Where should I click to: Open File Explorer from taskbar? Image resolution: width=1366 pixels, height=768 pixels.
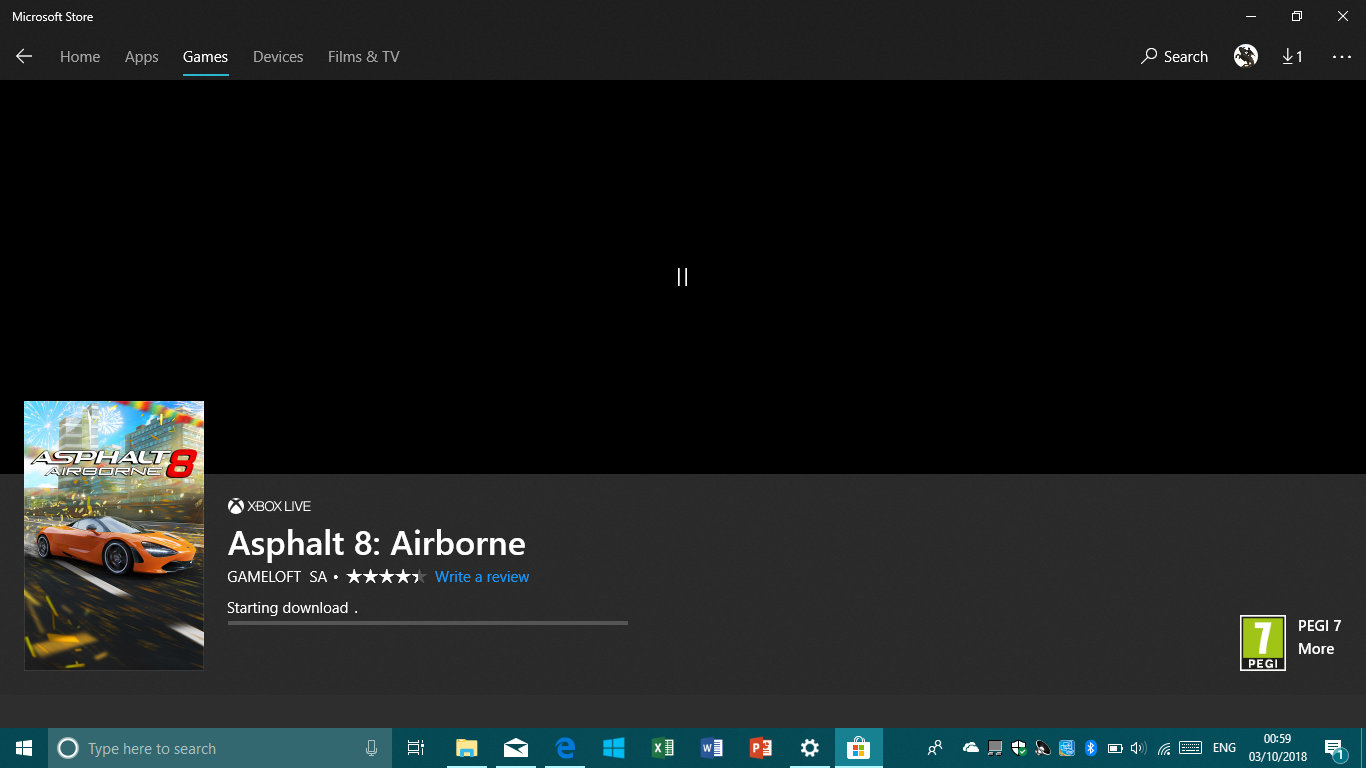(466, 748)
